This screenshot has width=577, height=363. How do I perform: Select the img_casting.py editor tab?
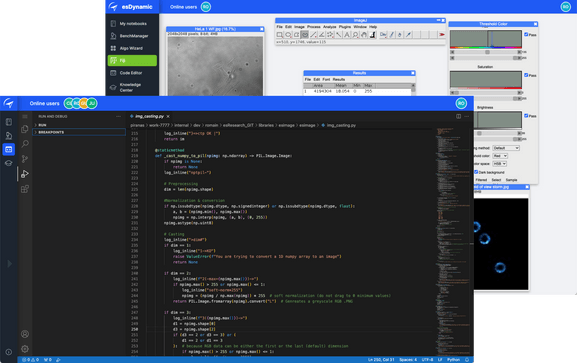pyautogui.click(x=150, y=116)
